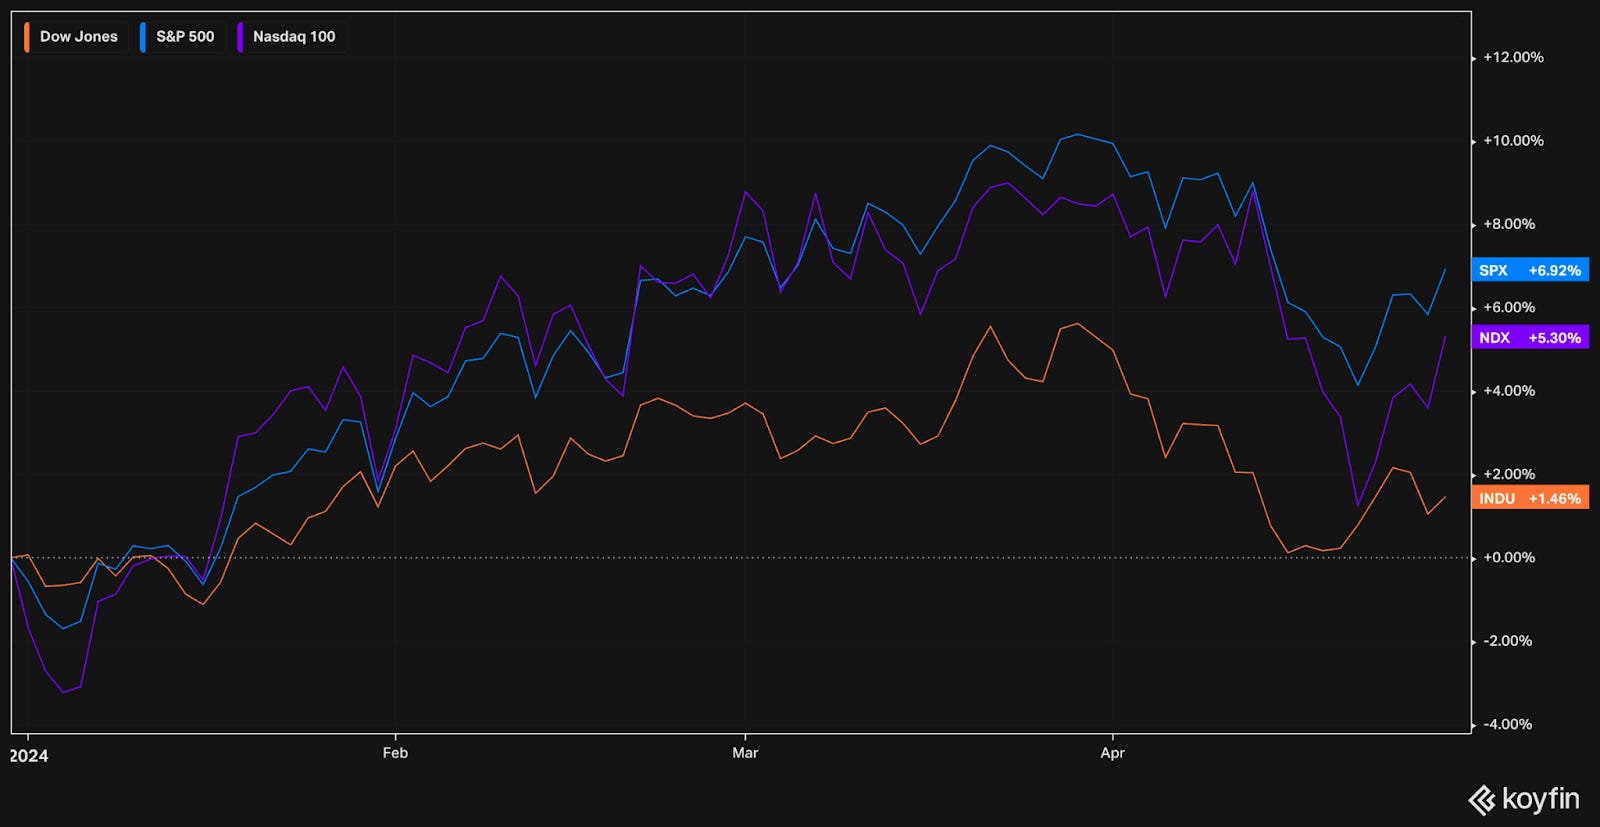Viewport: 1600px width, 827px height.
Task: Click the -4.00% axis label
Action: point(1508,724)
